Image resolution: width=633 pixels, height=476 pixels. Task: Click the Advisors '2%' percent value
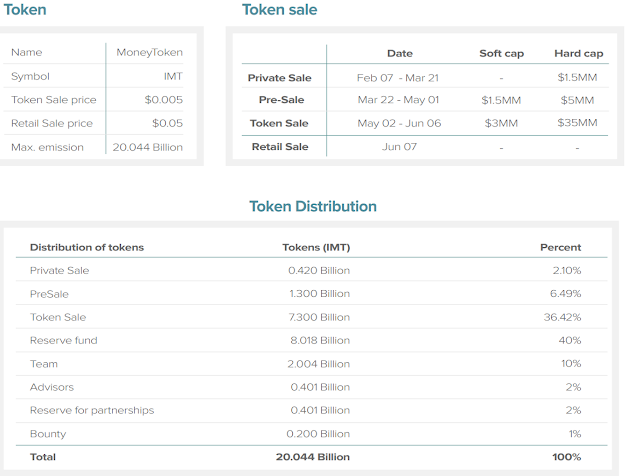point(573,387)
